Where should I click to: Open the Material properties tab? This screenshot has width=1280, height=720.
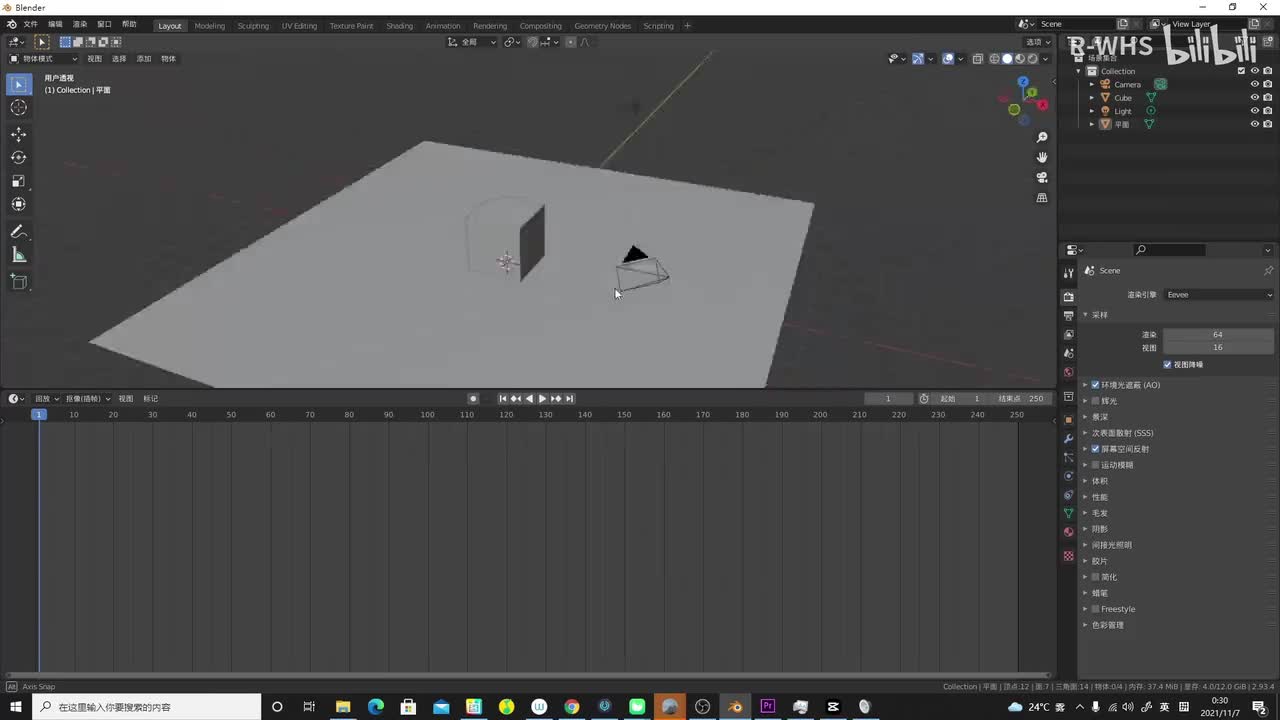(1068, 532)
